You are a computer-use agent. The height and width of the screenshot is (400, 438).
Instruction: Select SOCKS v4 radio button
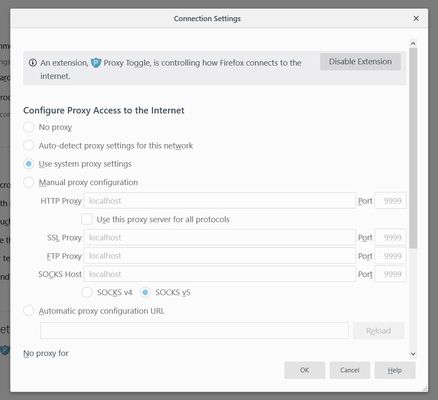[87, 292]
